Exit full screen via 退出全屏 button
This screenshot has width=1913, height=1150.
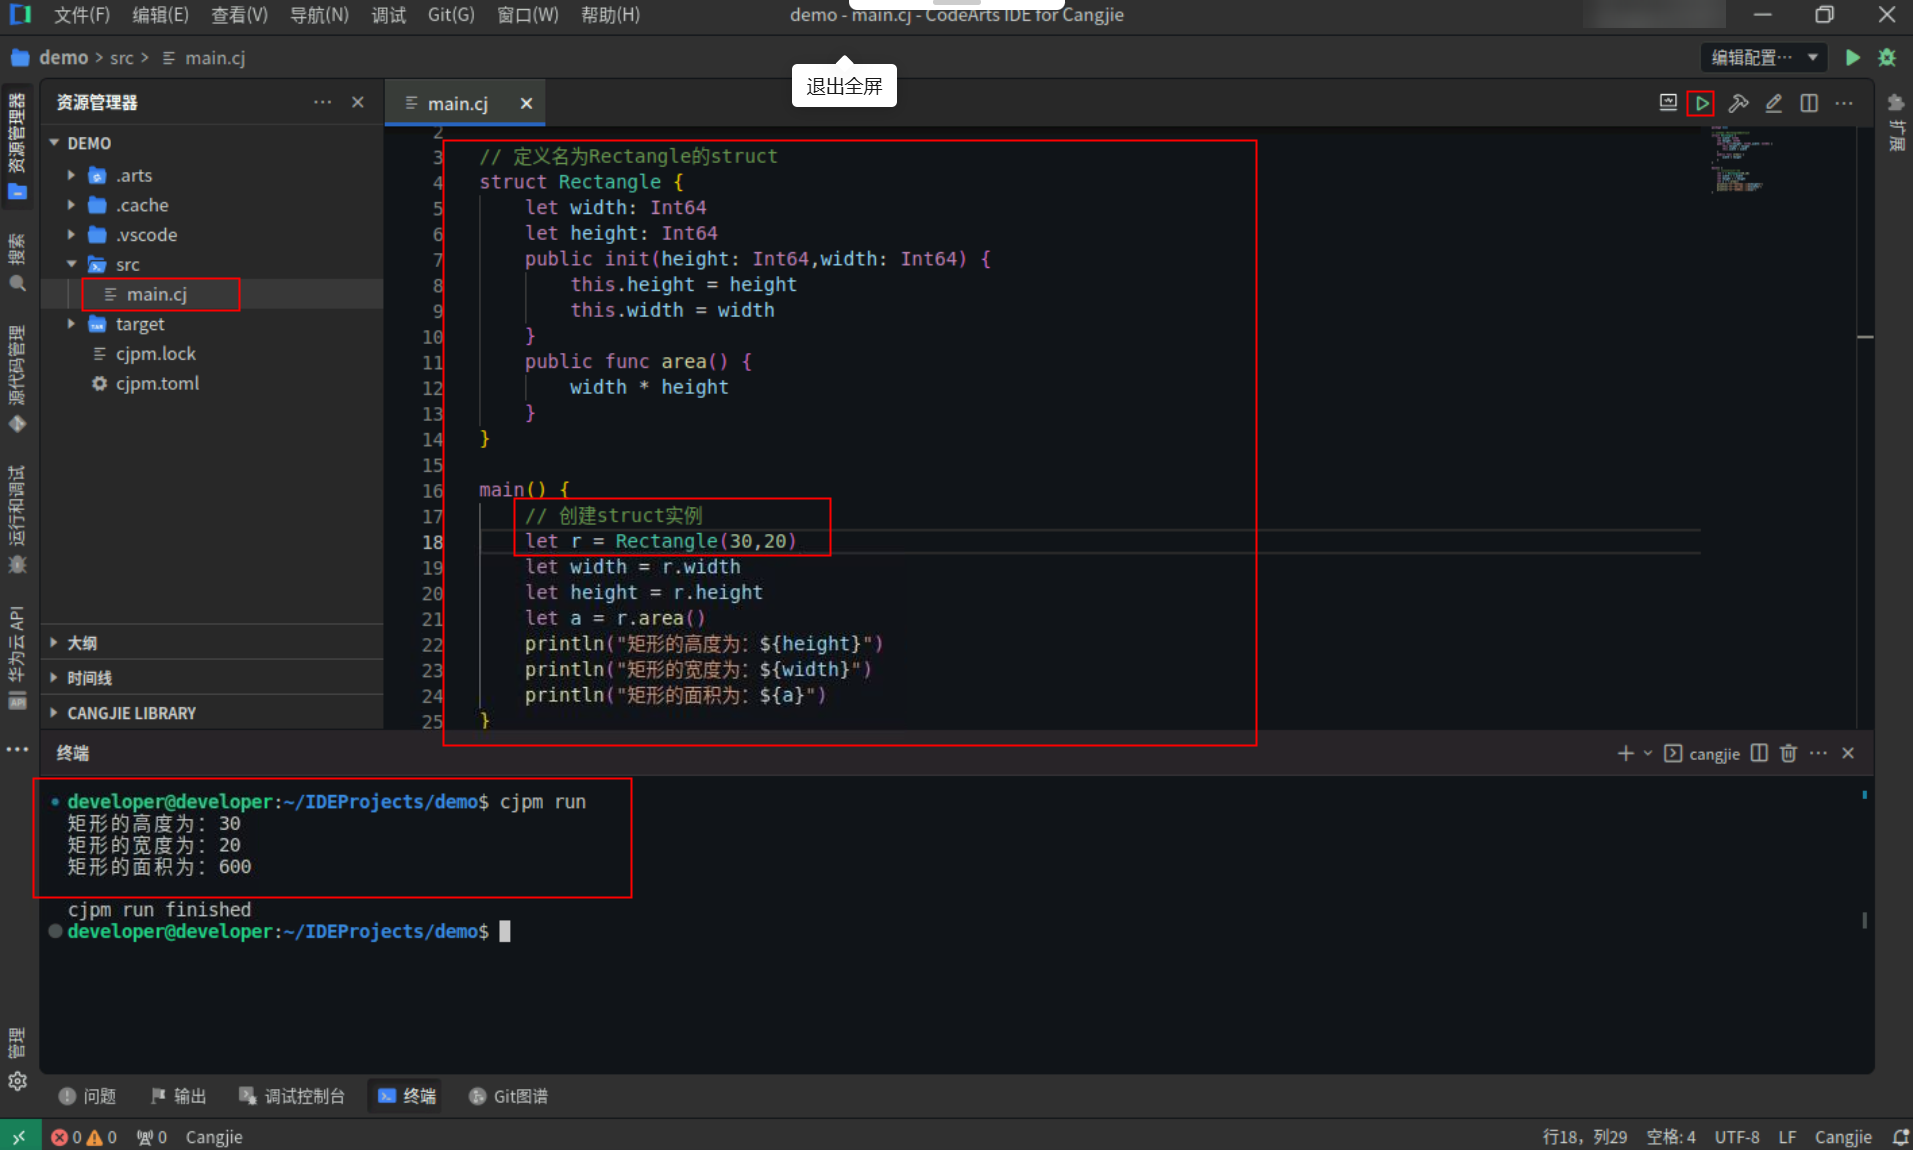coord(844,85)
